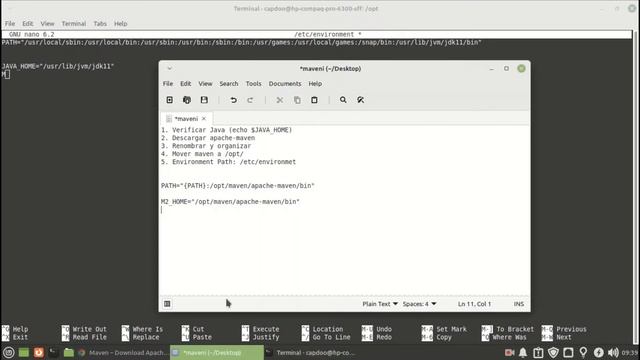Click the 09:39 clock in the system tray
640x360 pixels.
[630, 353]
